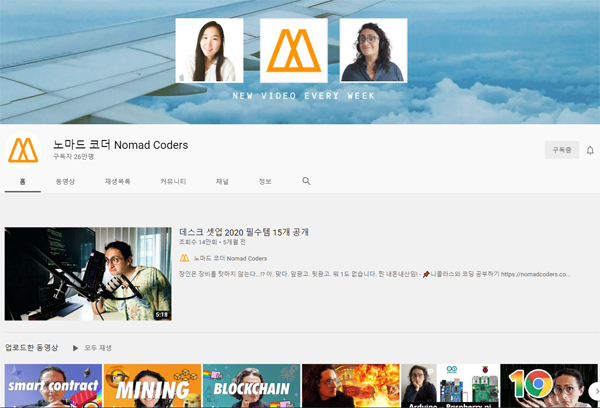Screen dimensions: 600x408
Task: Select the 홈 tab
Action: pos(23,181)
